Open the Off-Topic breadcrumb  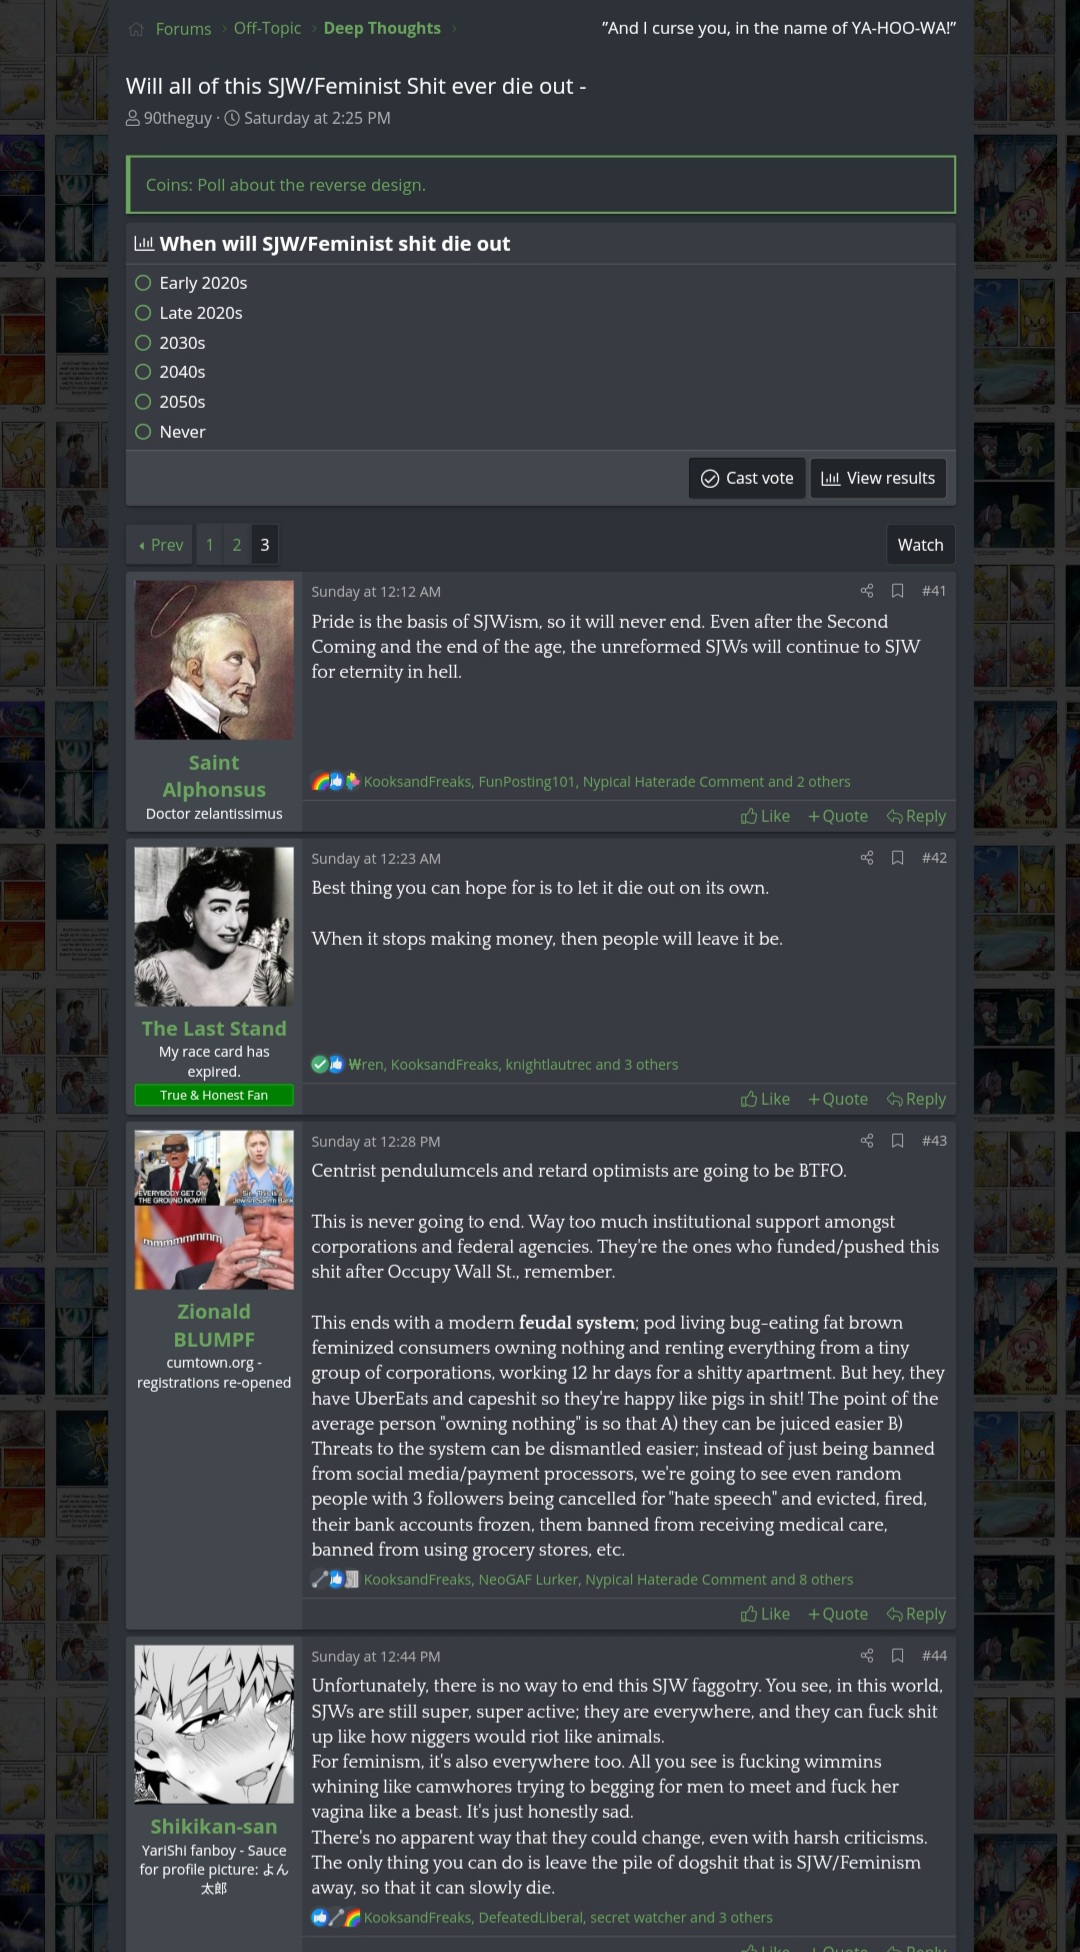coord(267,28)
